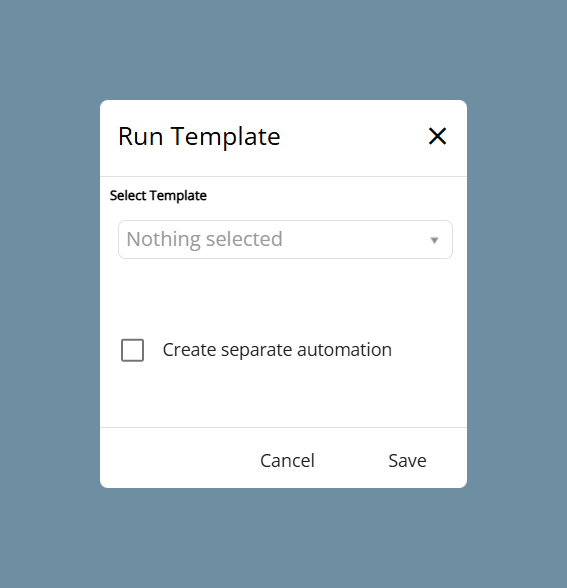Click the Select Template label
This screenshot has height=588, width=567.
[158, 195]
